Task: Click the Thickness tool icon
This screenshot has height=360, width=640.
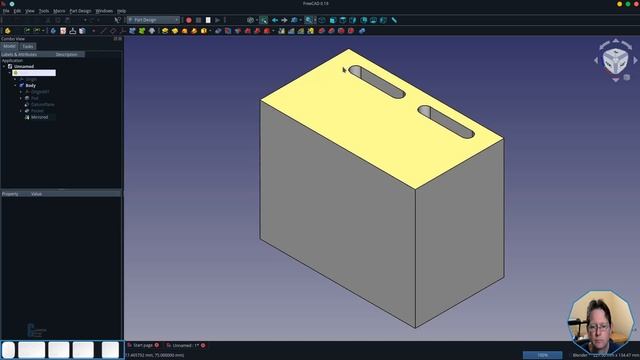Action: [351, 31]
